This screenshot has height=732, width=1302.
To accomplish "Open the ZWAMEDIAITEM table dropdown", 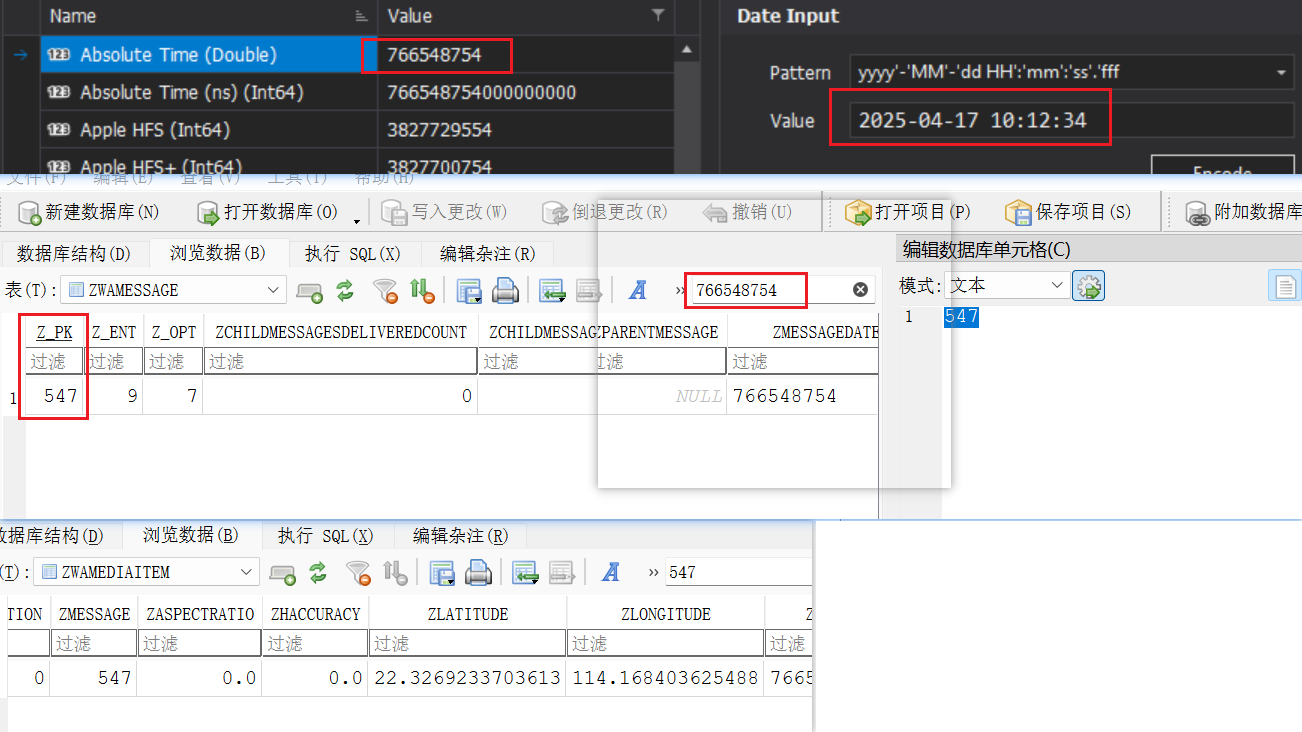I will tap(247, 572).
